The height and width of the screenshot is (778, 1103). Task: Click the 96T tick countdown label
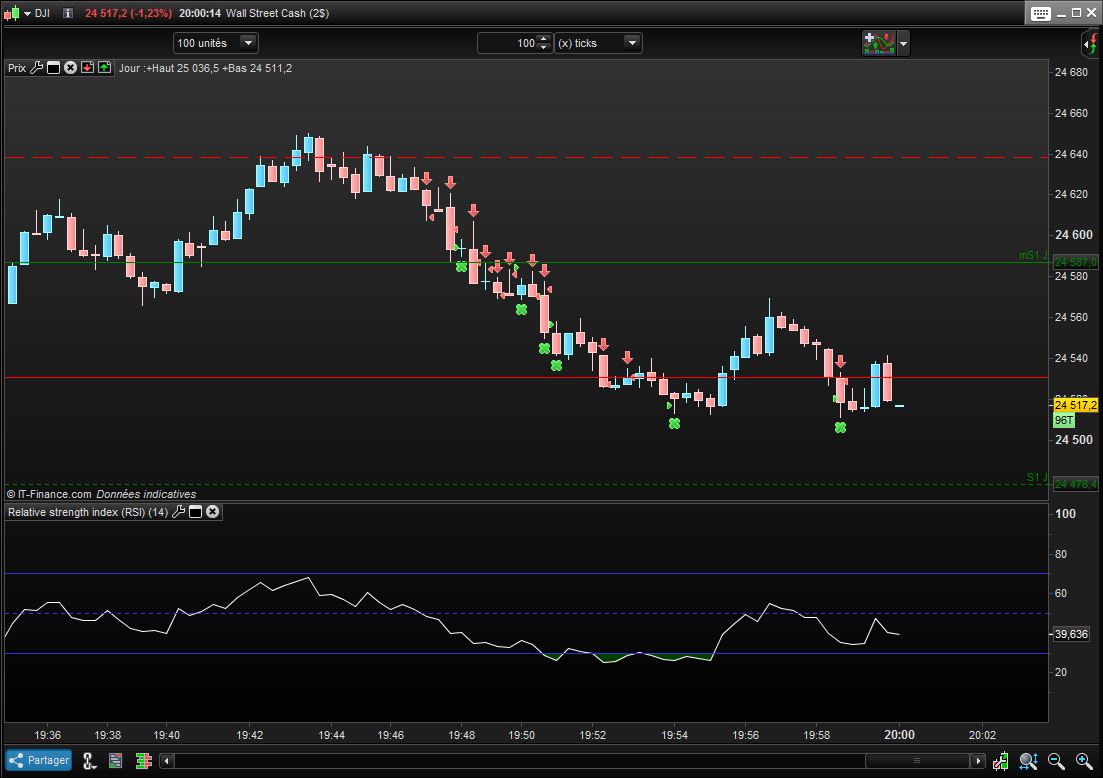(x=1064, y=420)
